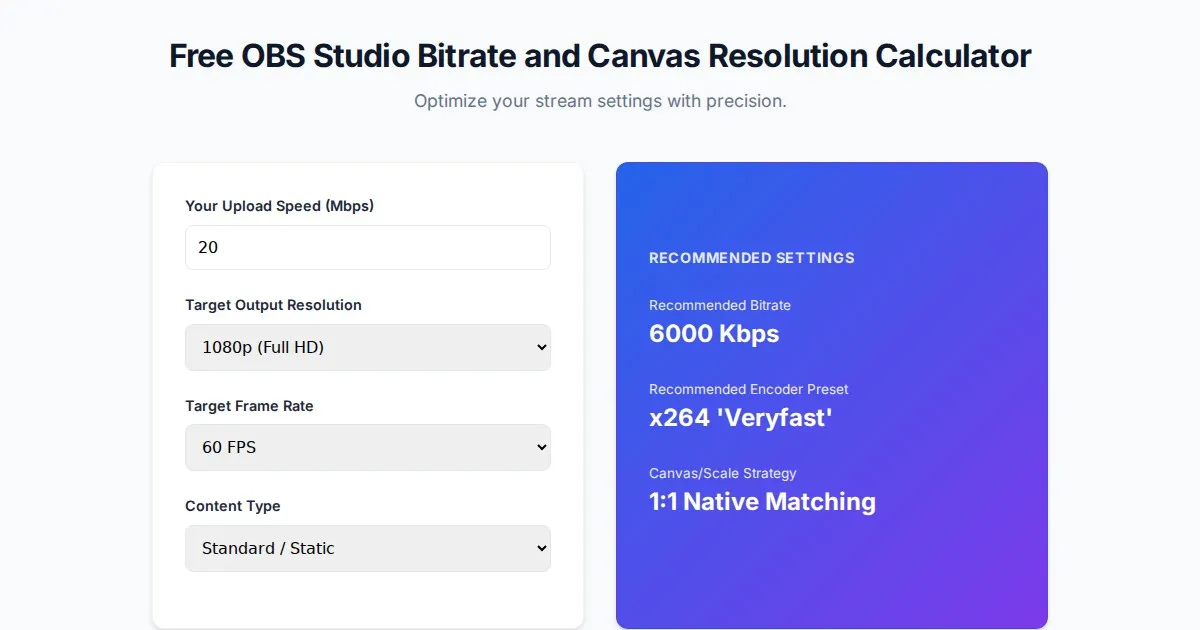Select the '1:1 Native Matching' result text
This screenshot has width=1200, height=630.
pos(762,501)
